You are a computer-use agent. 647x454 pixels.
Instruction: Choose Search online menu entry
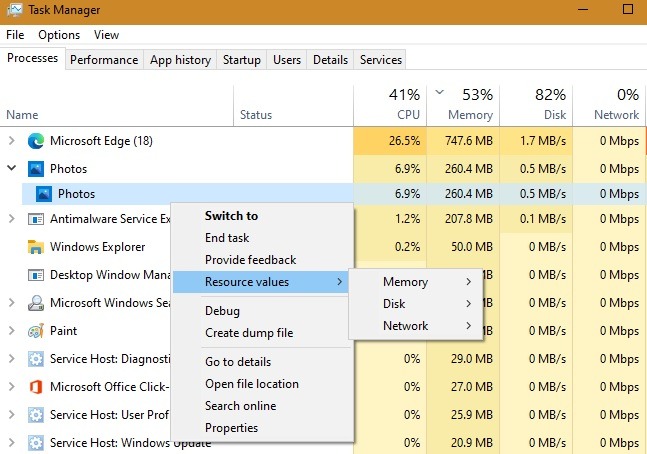coord(262,406)
